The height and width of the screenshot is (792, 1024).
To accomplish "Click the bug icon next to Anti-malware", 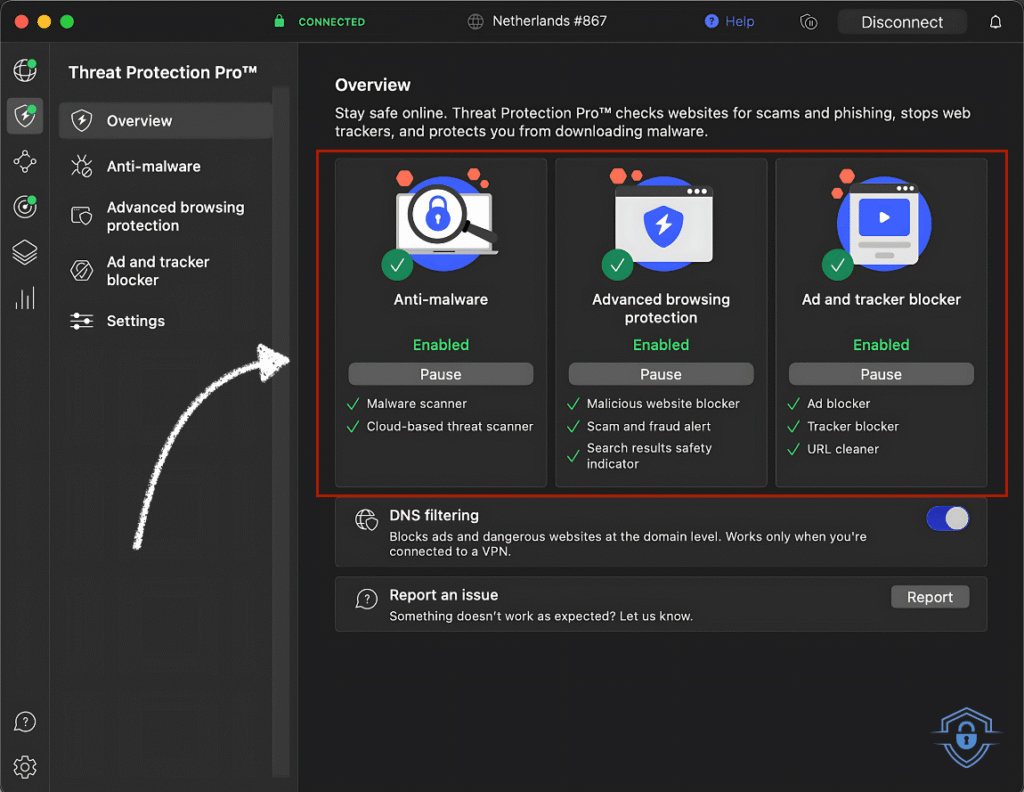I will (x=82, y=166).
